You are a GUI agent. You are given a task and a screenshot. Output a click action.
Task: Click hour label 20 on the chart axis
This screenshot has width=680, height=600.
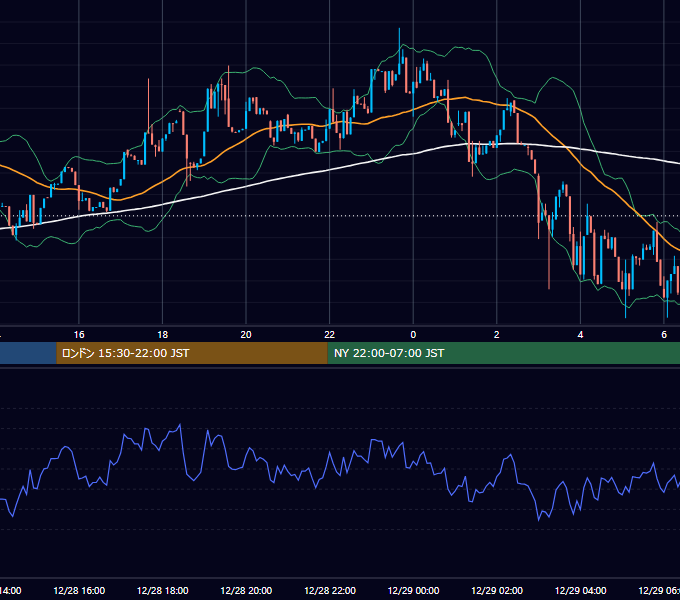[x=246, y=335]
